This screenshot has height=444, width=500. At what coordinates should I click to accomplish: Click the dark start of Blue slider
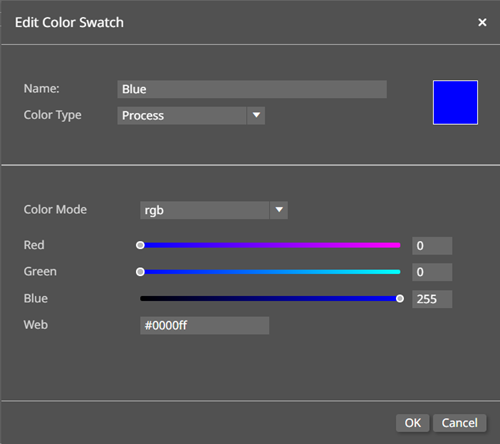(x=145, y=299)
